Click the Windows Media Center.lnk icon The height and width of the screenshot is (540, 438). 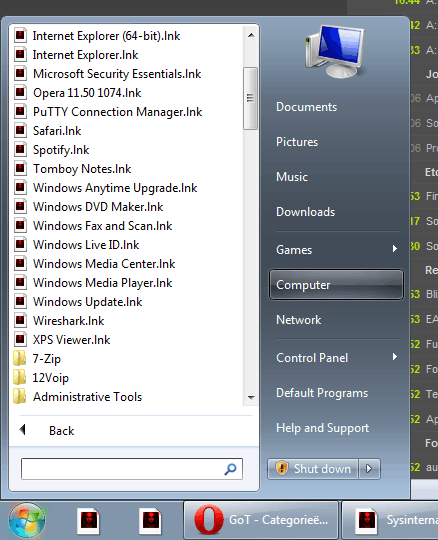pyautogui.click(x=20, y=263)
